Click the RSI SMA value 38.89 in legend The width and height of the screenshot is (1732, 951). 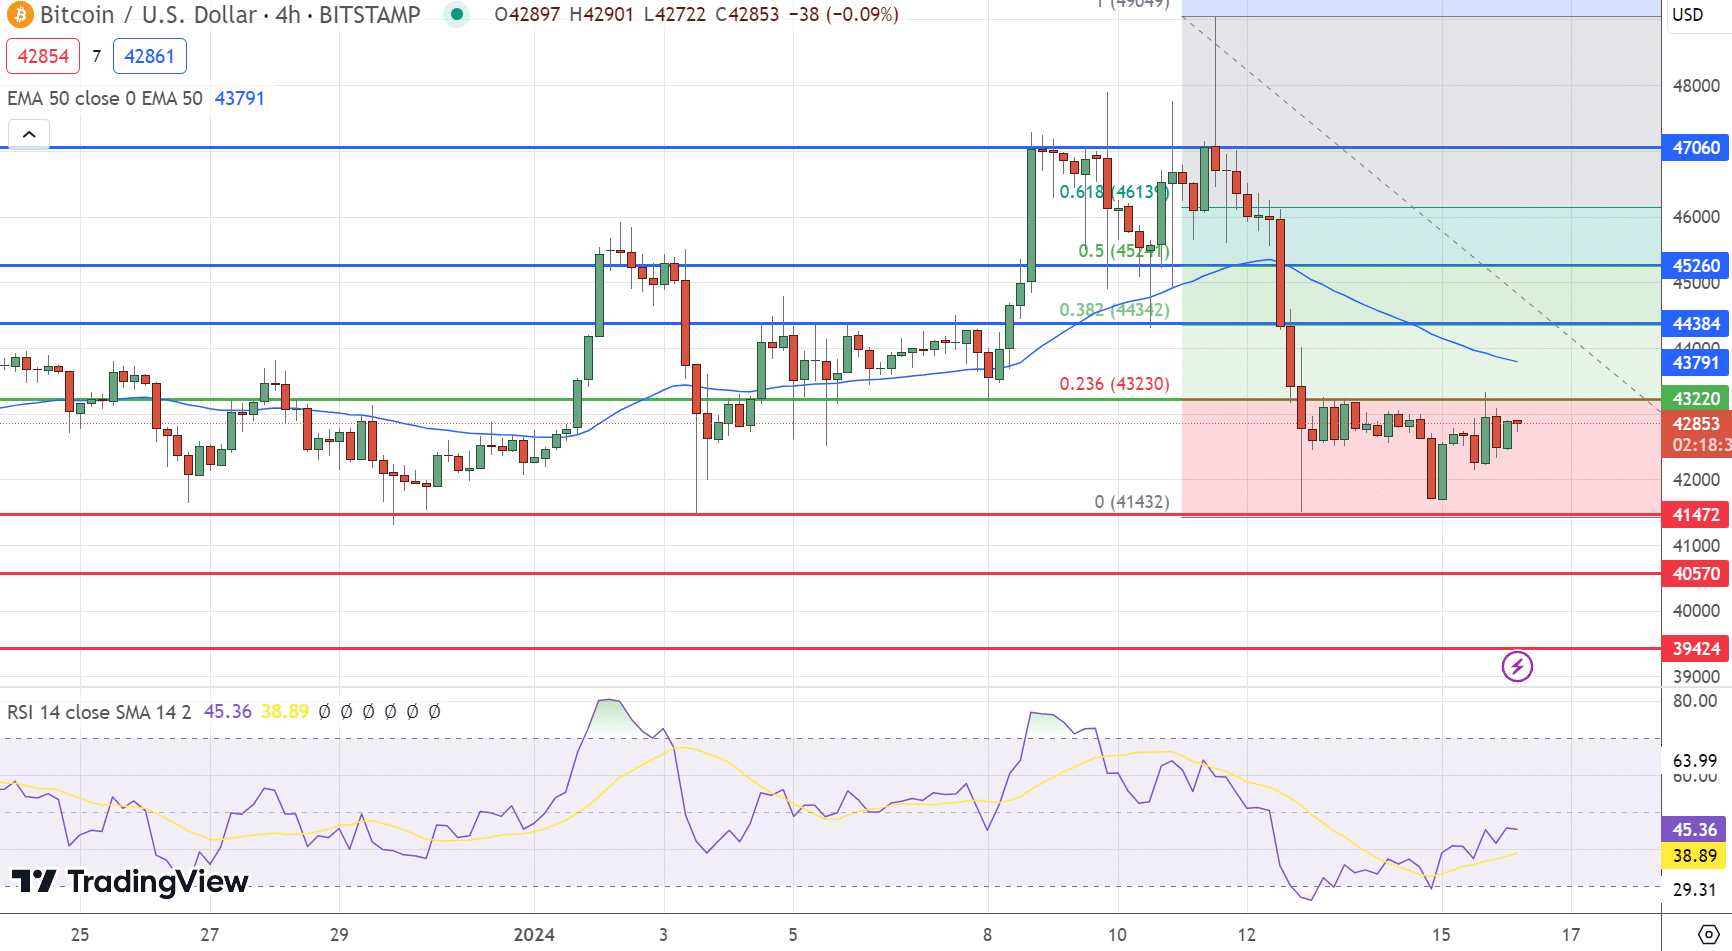(285, 712)
